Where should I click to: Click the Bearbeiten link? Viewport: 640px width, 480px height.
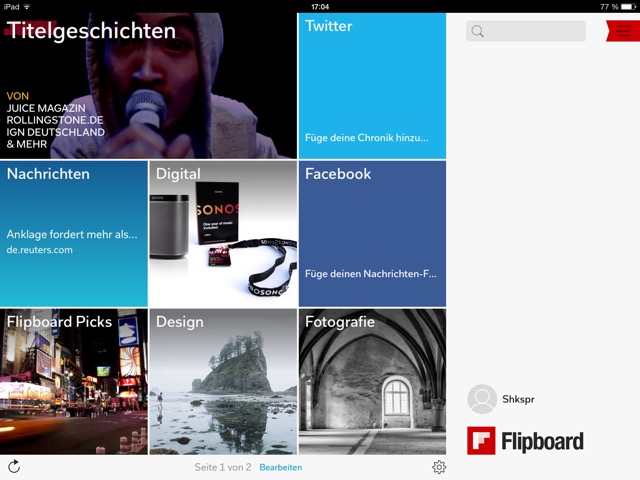coord(280,467)
